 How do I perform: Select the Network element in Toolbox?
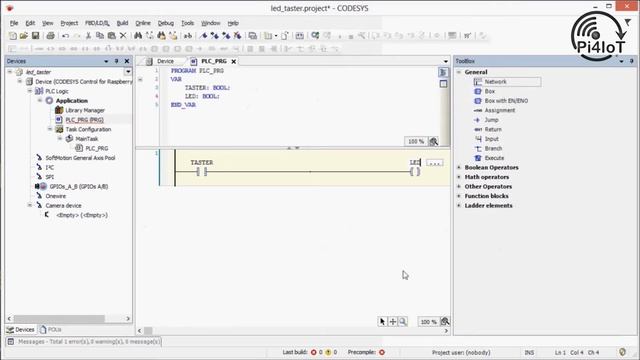coord(507,82)
